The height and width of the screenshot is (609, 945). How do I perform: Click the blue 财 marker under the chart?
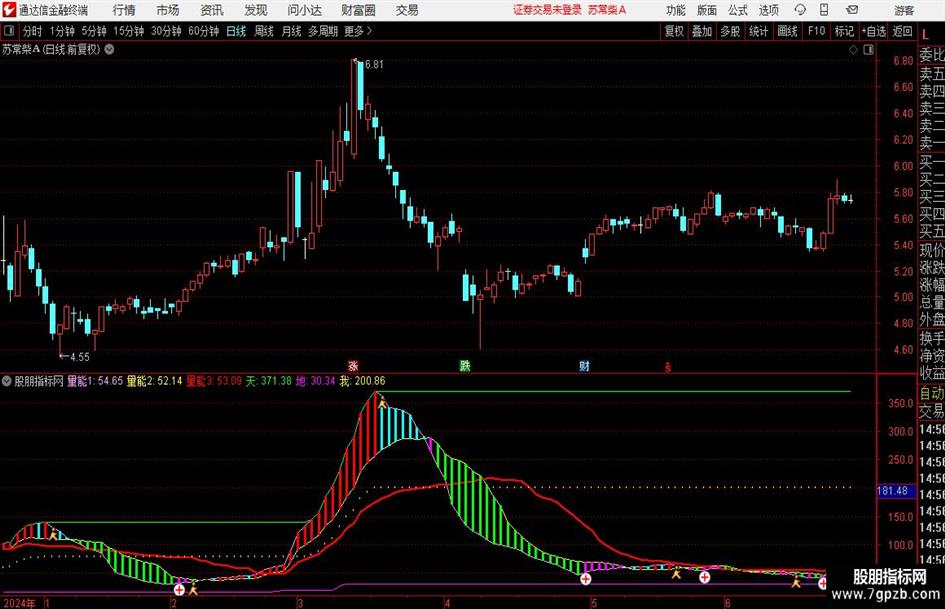tap(584, 365)
